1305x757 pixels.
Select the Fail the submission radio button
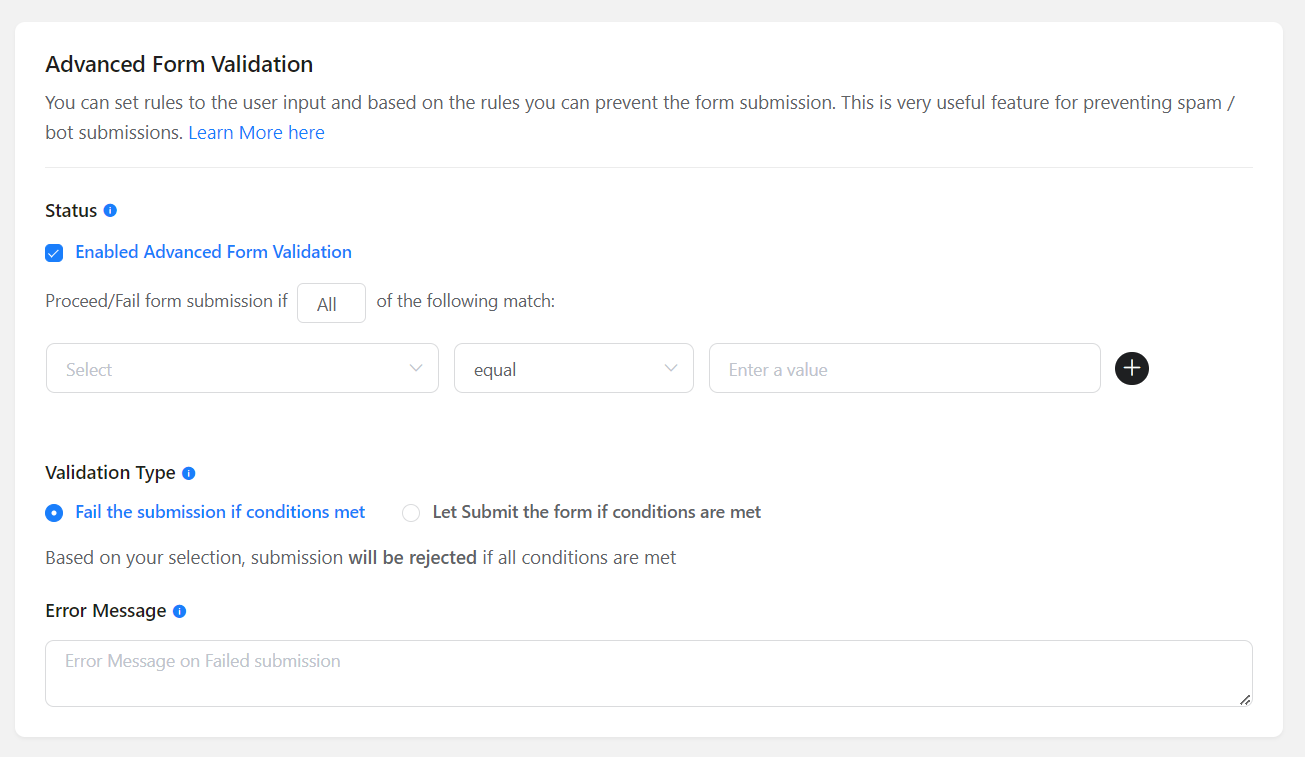[54, 513]
